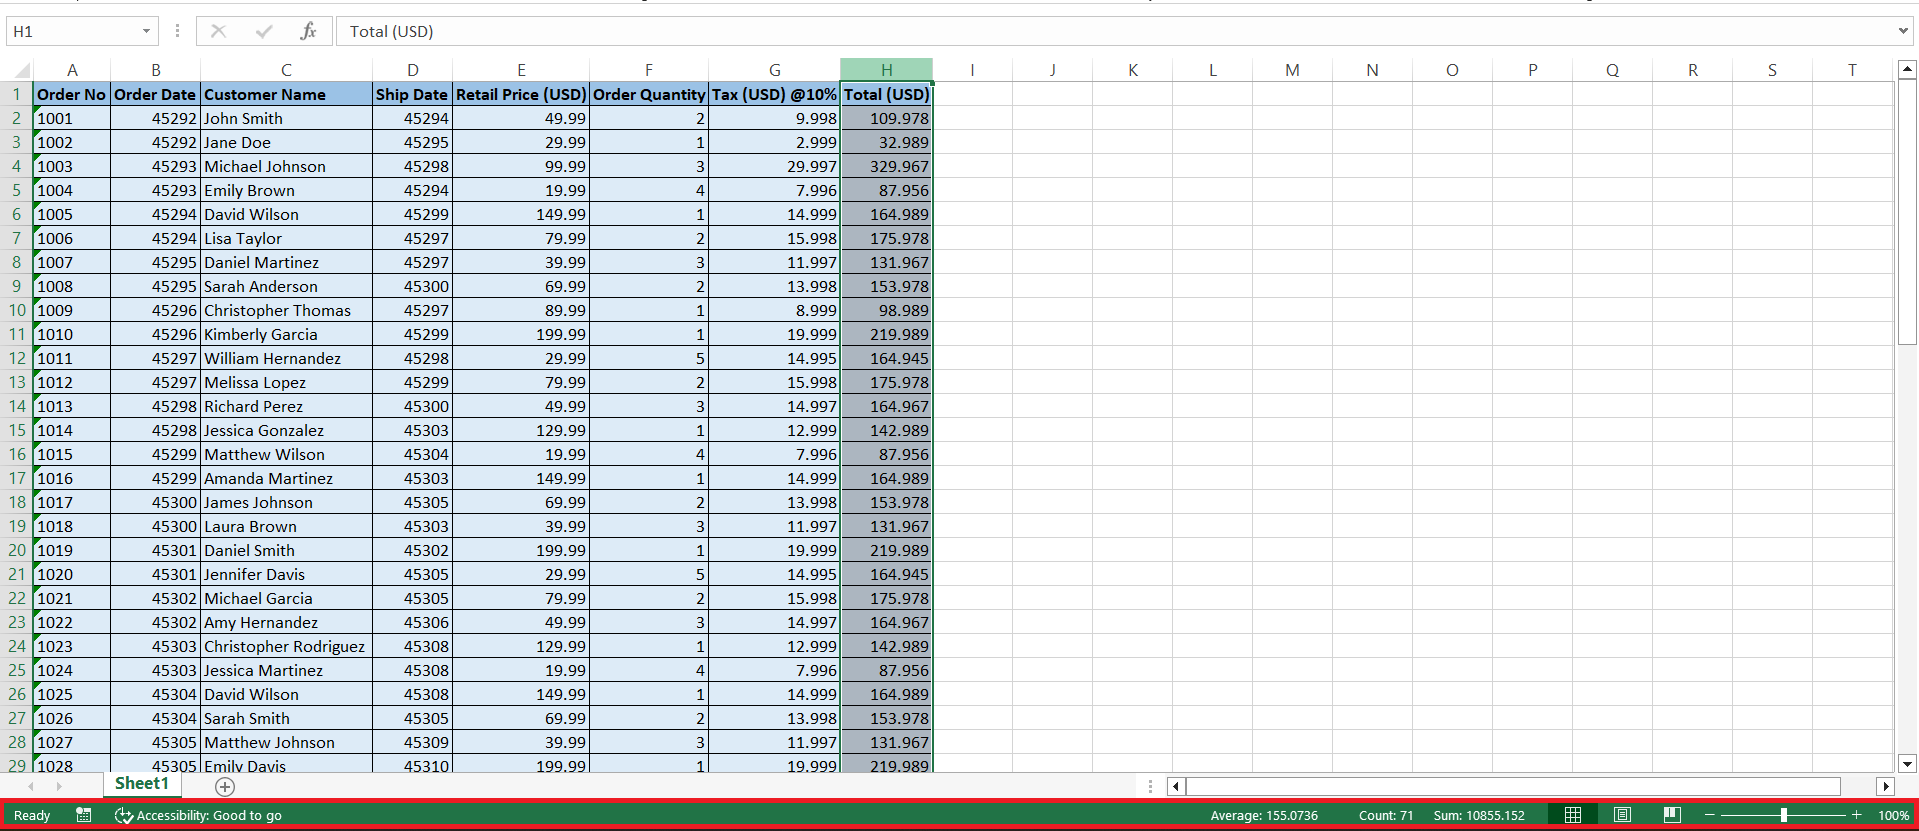Click the next sheet navigation arrow
This screenshot has height=831, width=1919.
pos(58,786)
